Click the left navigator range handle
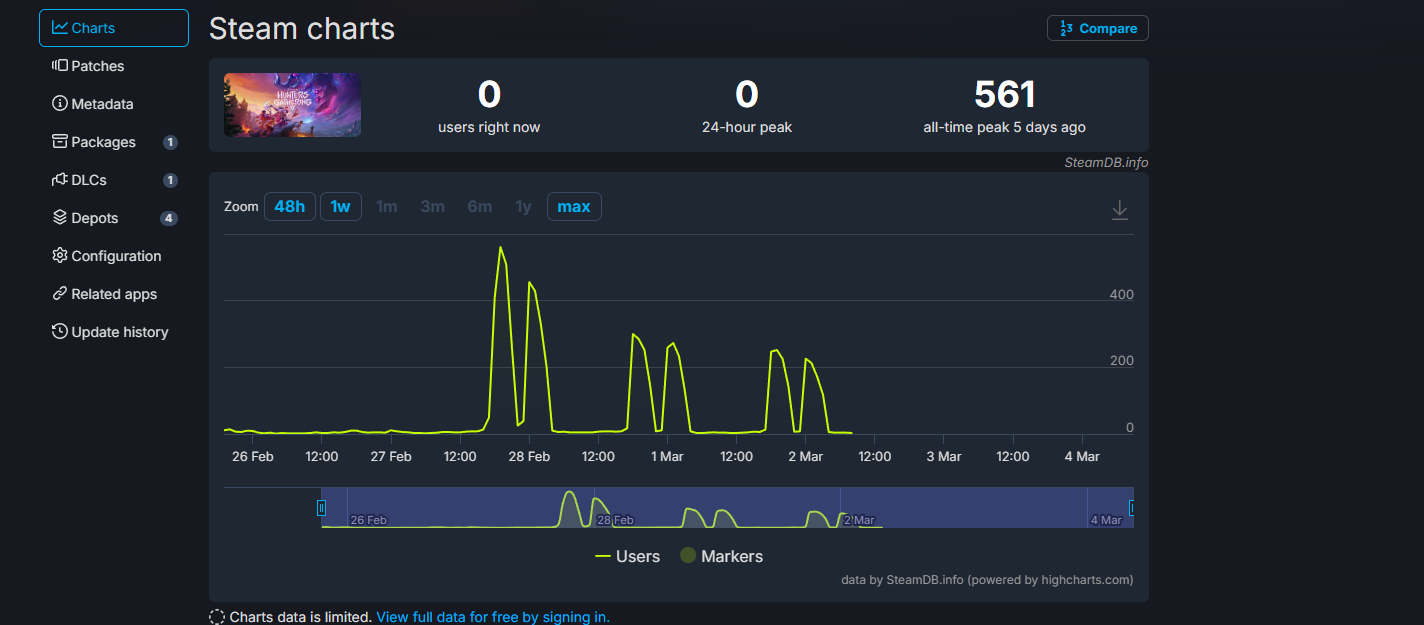This screenshot has width=1424, height=625. (x=321, y=507)
